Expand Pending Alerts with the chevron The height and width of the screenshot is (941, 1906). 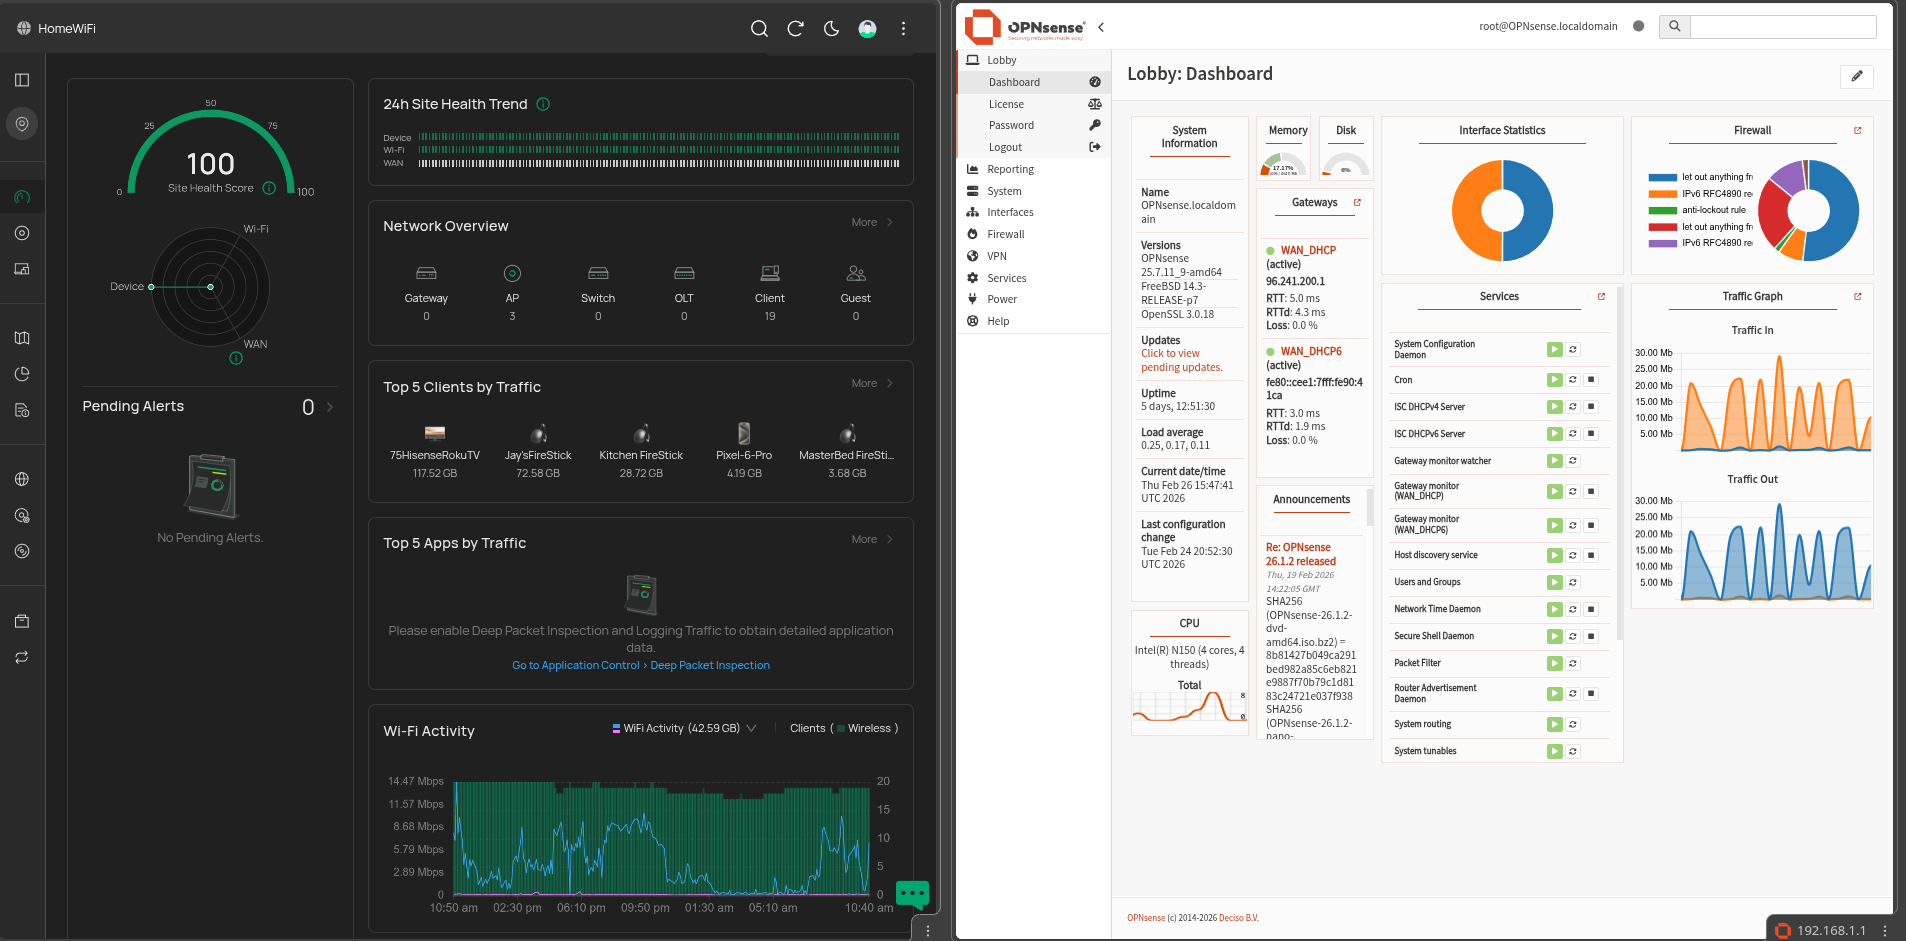[x=330, y=407]
